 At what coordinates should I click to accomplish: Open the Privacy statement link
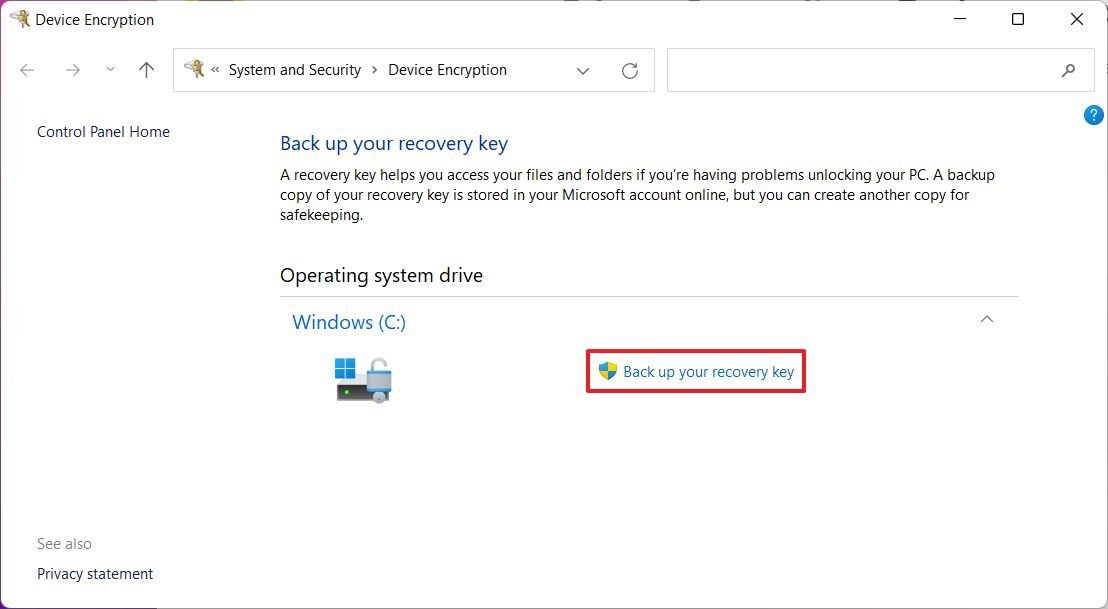pyautogui.click(x=95, y=574)
